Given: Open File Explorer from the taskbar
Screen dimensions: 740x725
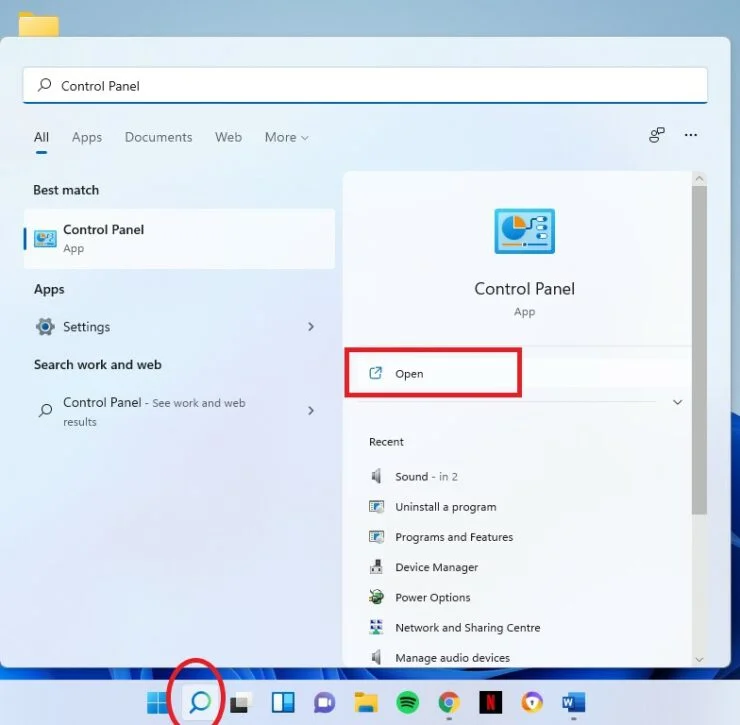Looking at the screenshot, I should tap(366, 702).
